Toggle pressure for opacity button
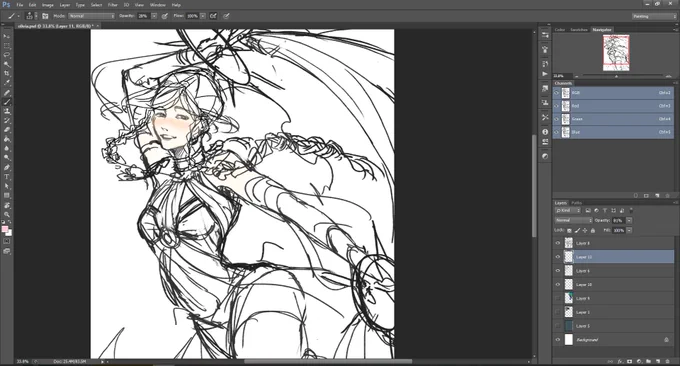Viewport: 680px width, 366px height. pyautogui.click(x=165, y=16)
